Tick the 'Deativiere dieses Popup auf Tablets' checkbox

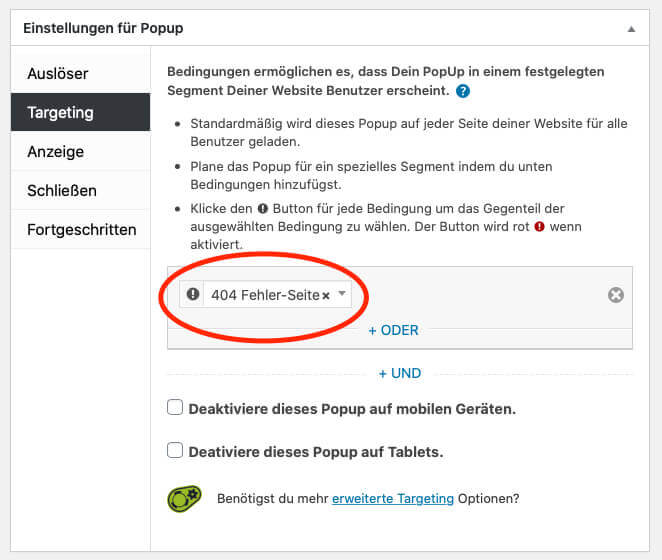click(x=175, y=450)
